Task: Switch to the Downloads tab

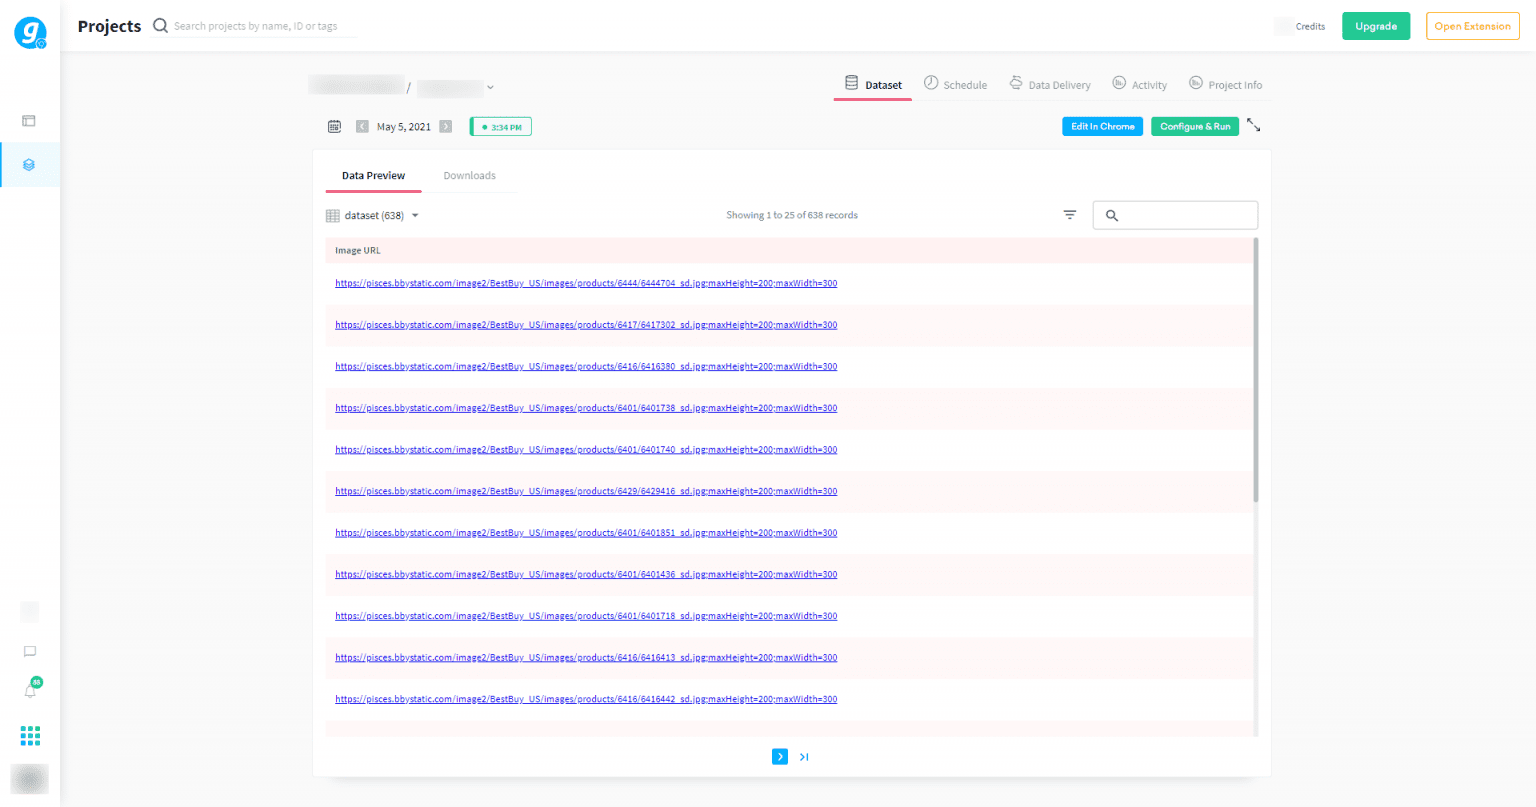Action: tap(469, 176)
